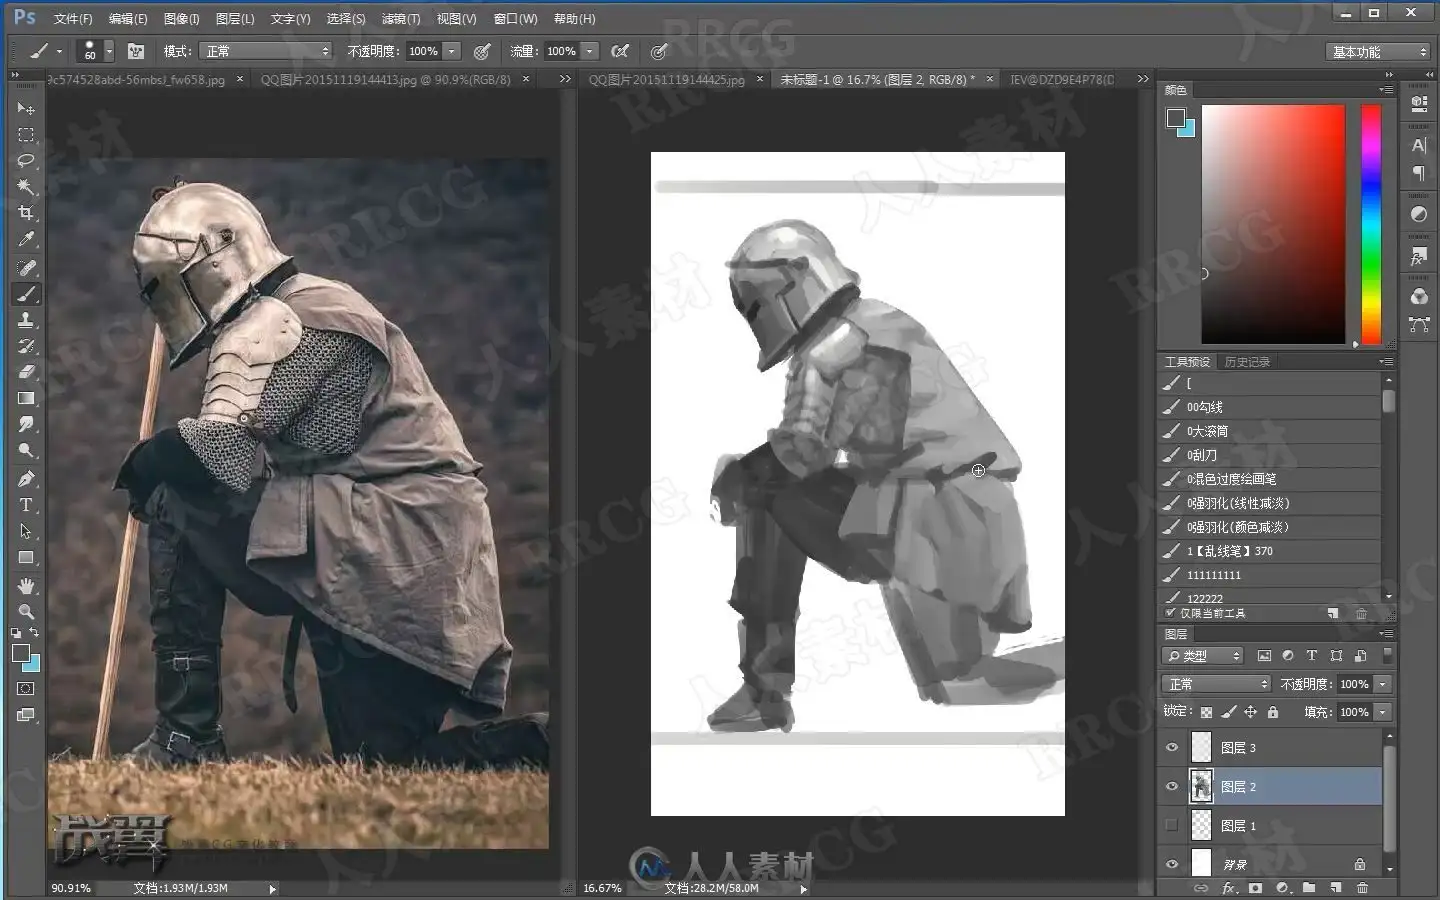Select the Hand tool
1440x900 pixels.
[26, 585]
